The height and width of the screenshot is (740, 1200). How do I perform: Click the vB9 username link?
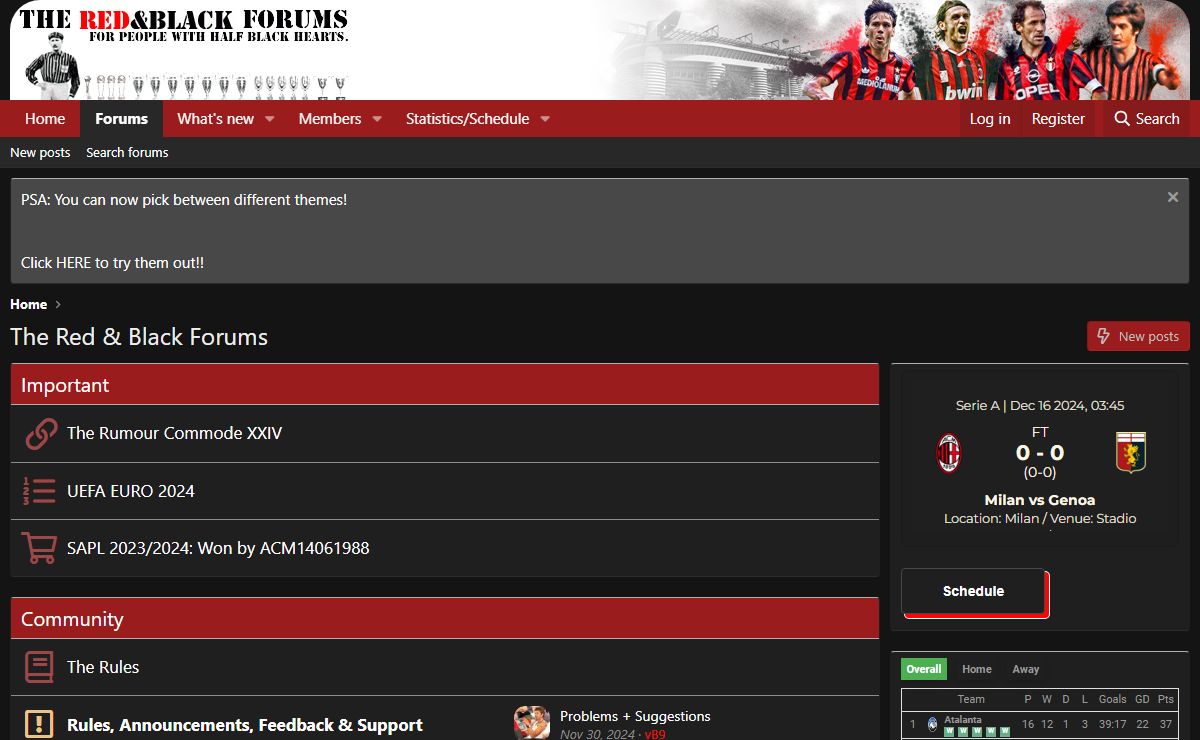(655, 734)
